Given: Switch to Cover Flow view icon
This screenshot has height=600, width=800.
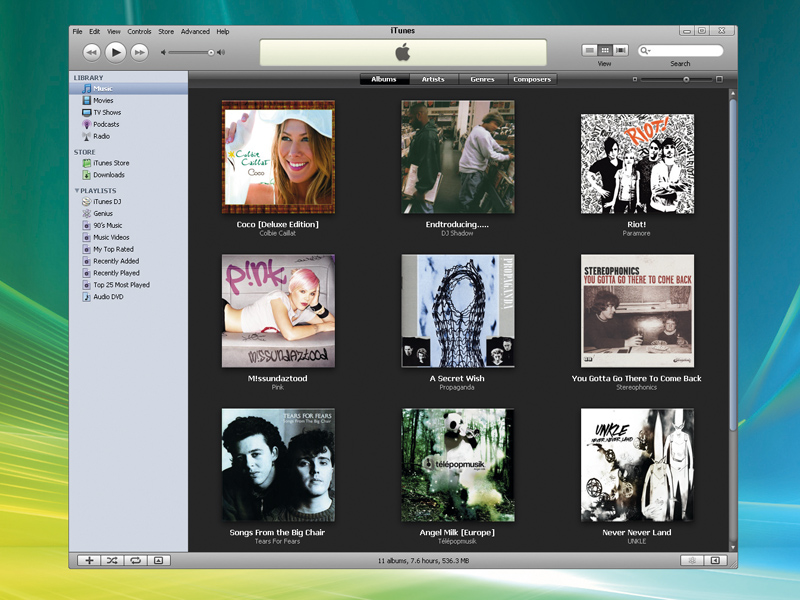Looking at the screenshot, I should (620, 50).
